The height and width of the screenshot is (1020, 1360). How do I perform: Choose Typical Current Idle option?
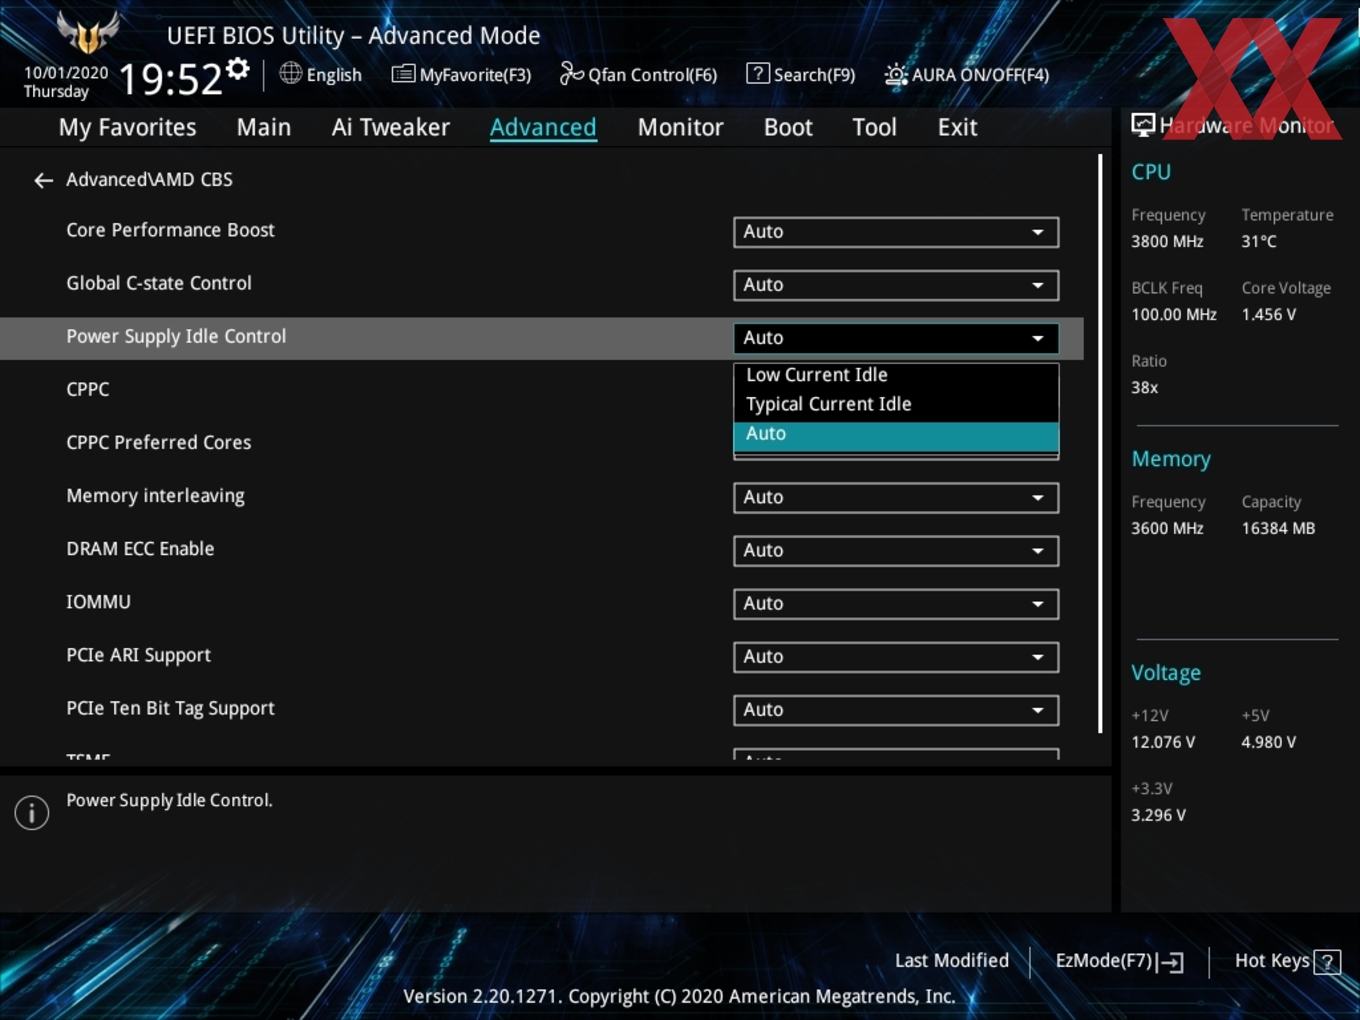pyautogui.click(x=896, y=404)
